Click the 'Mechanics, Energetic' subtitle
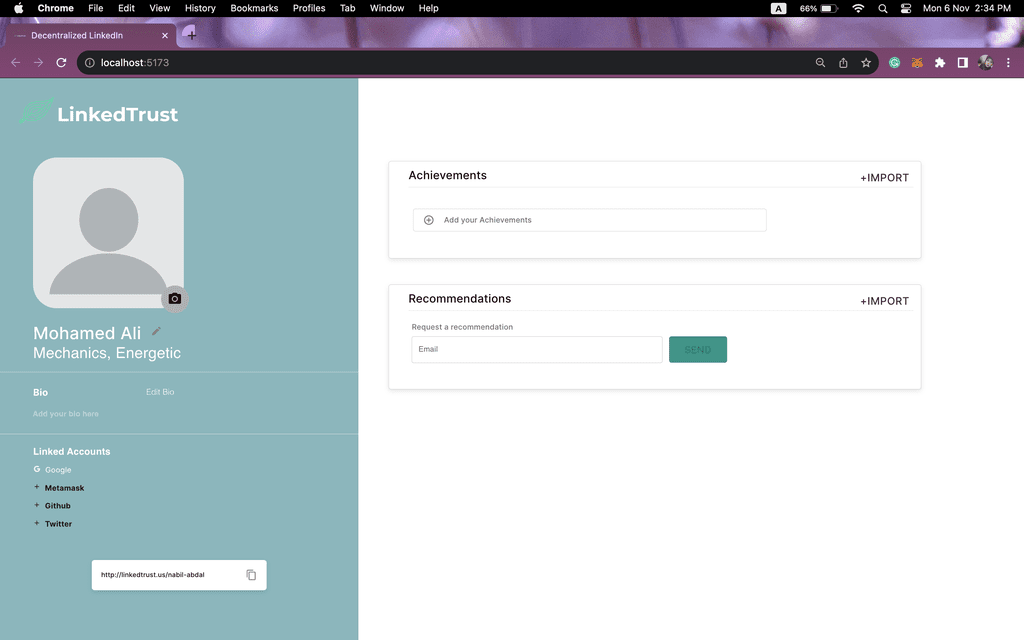Viewport: 1024px width, 640px height. [107, 353]
